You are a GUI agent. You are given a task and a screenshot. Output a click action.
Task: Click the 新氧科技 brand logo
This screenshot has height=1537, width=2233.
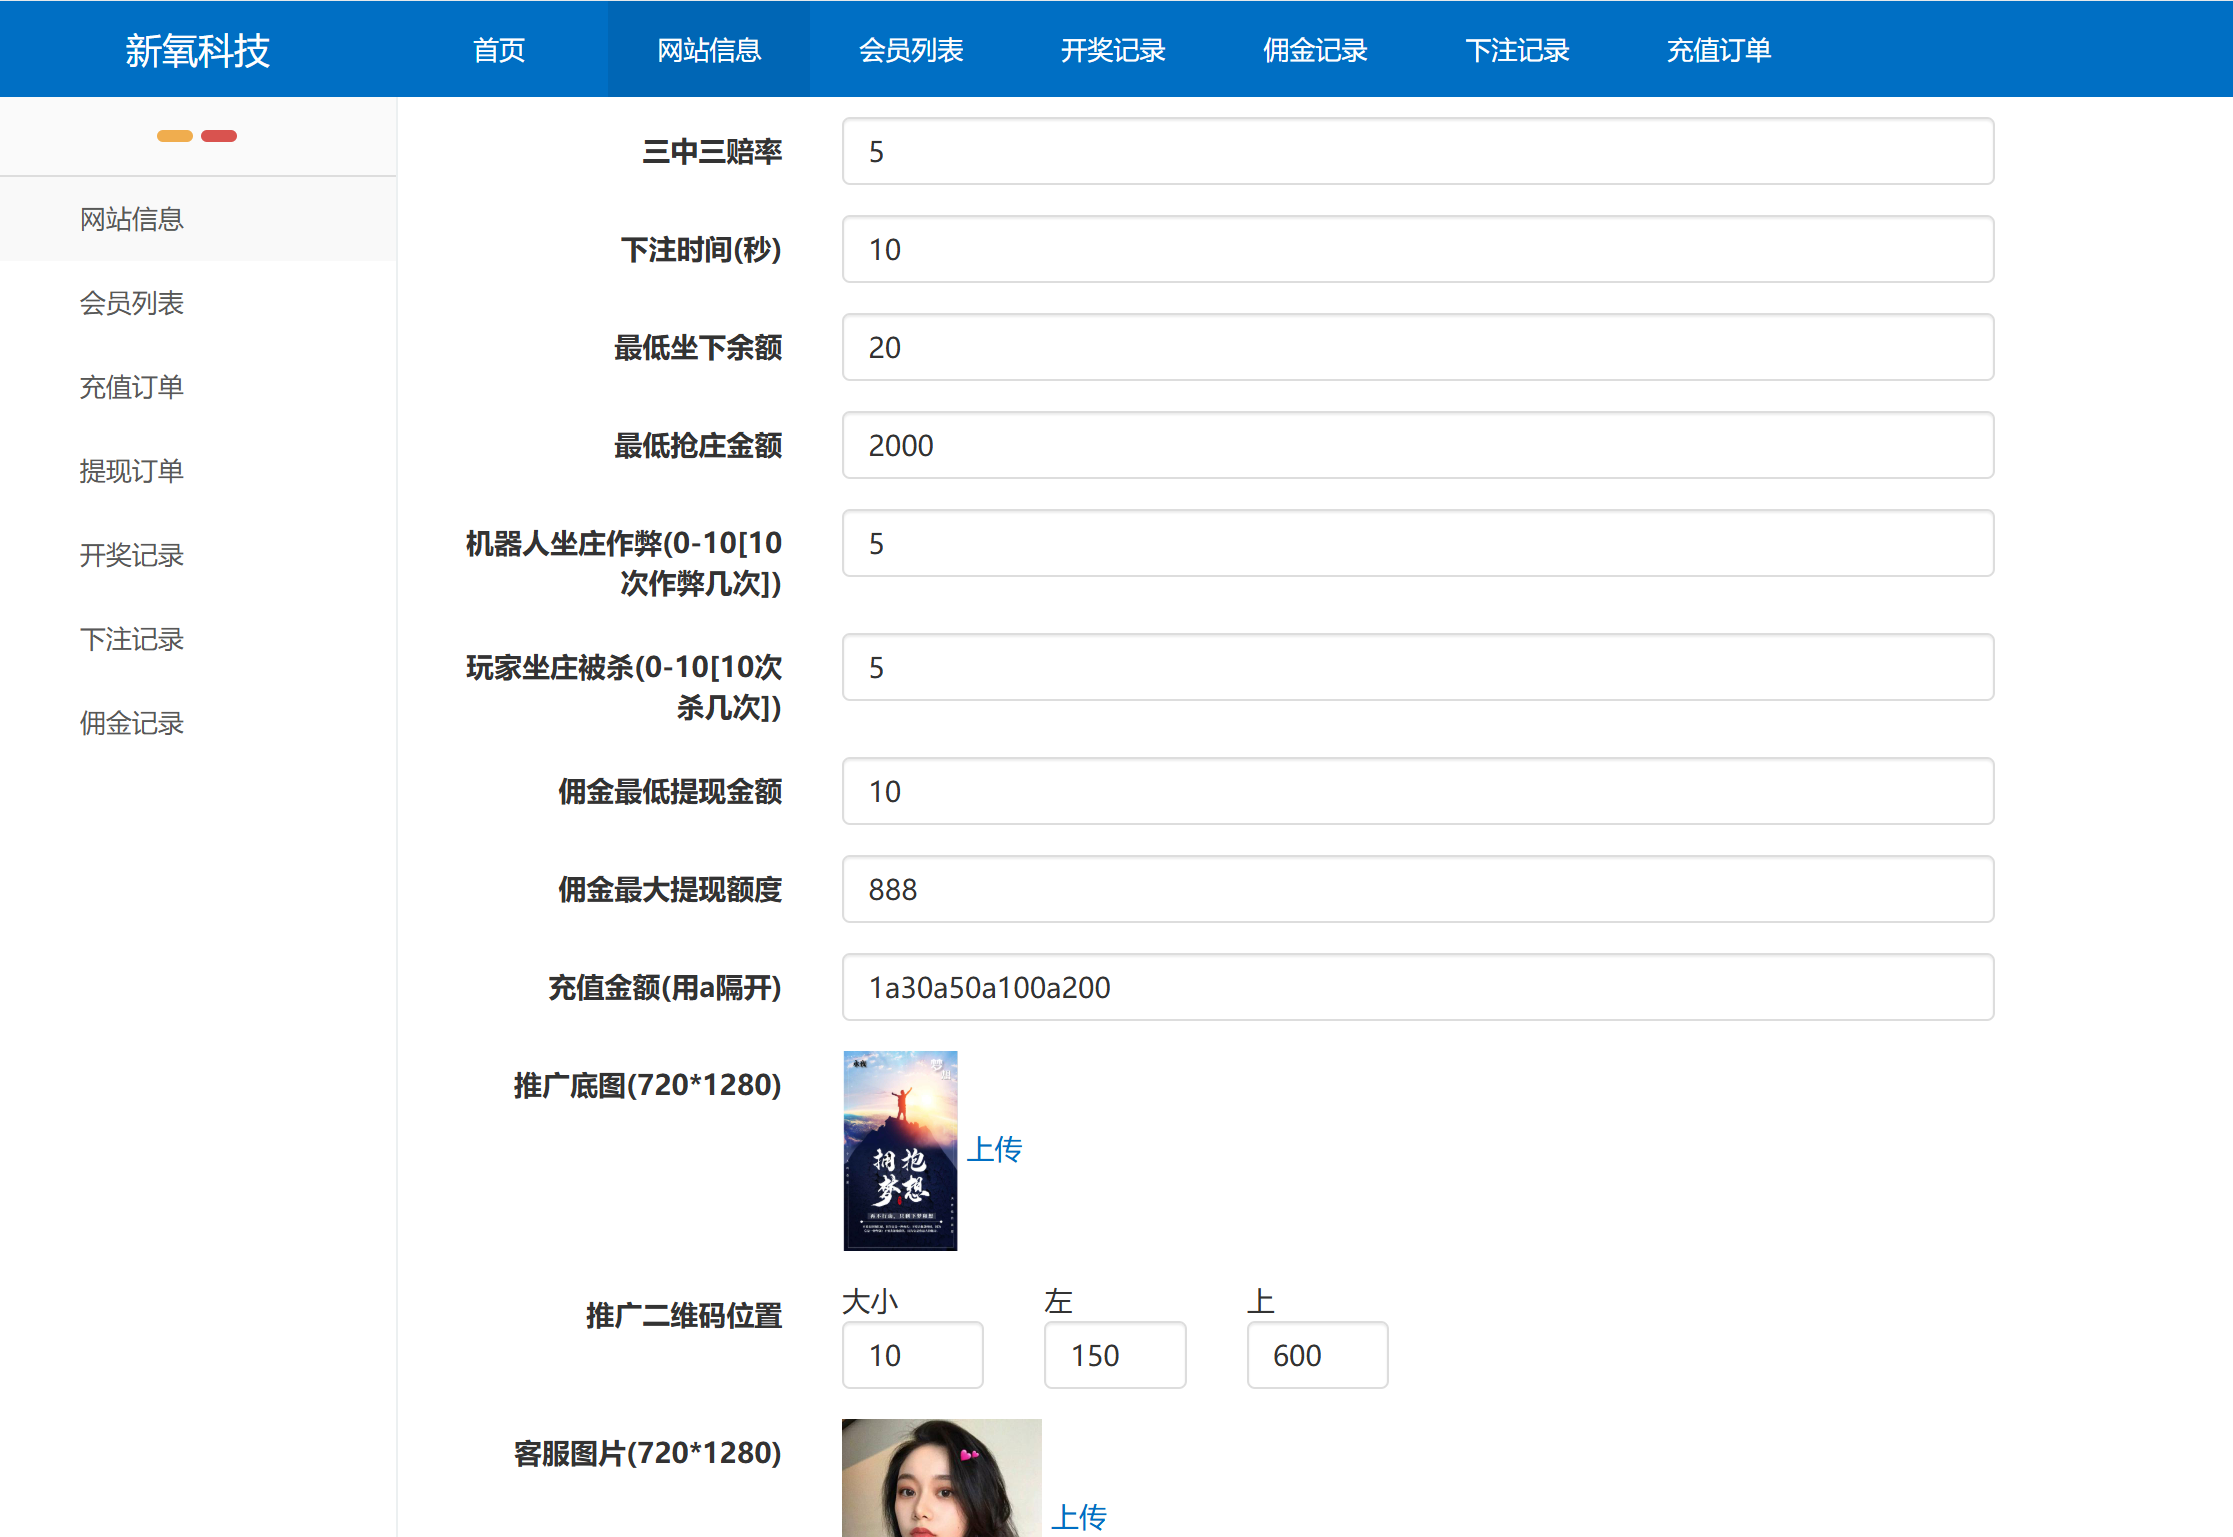[x=197, y=50]
